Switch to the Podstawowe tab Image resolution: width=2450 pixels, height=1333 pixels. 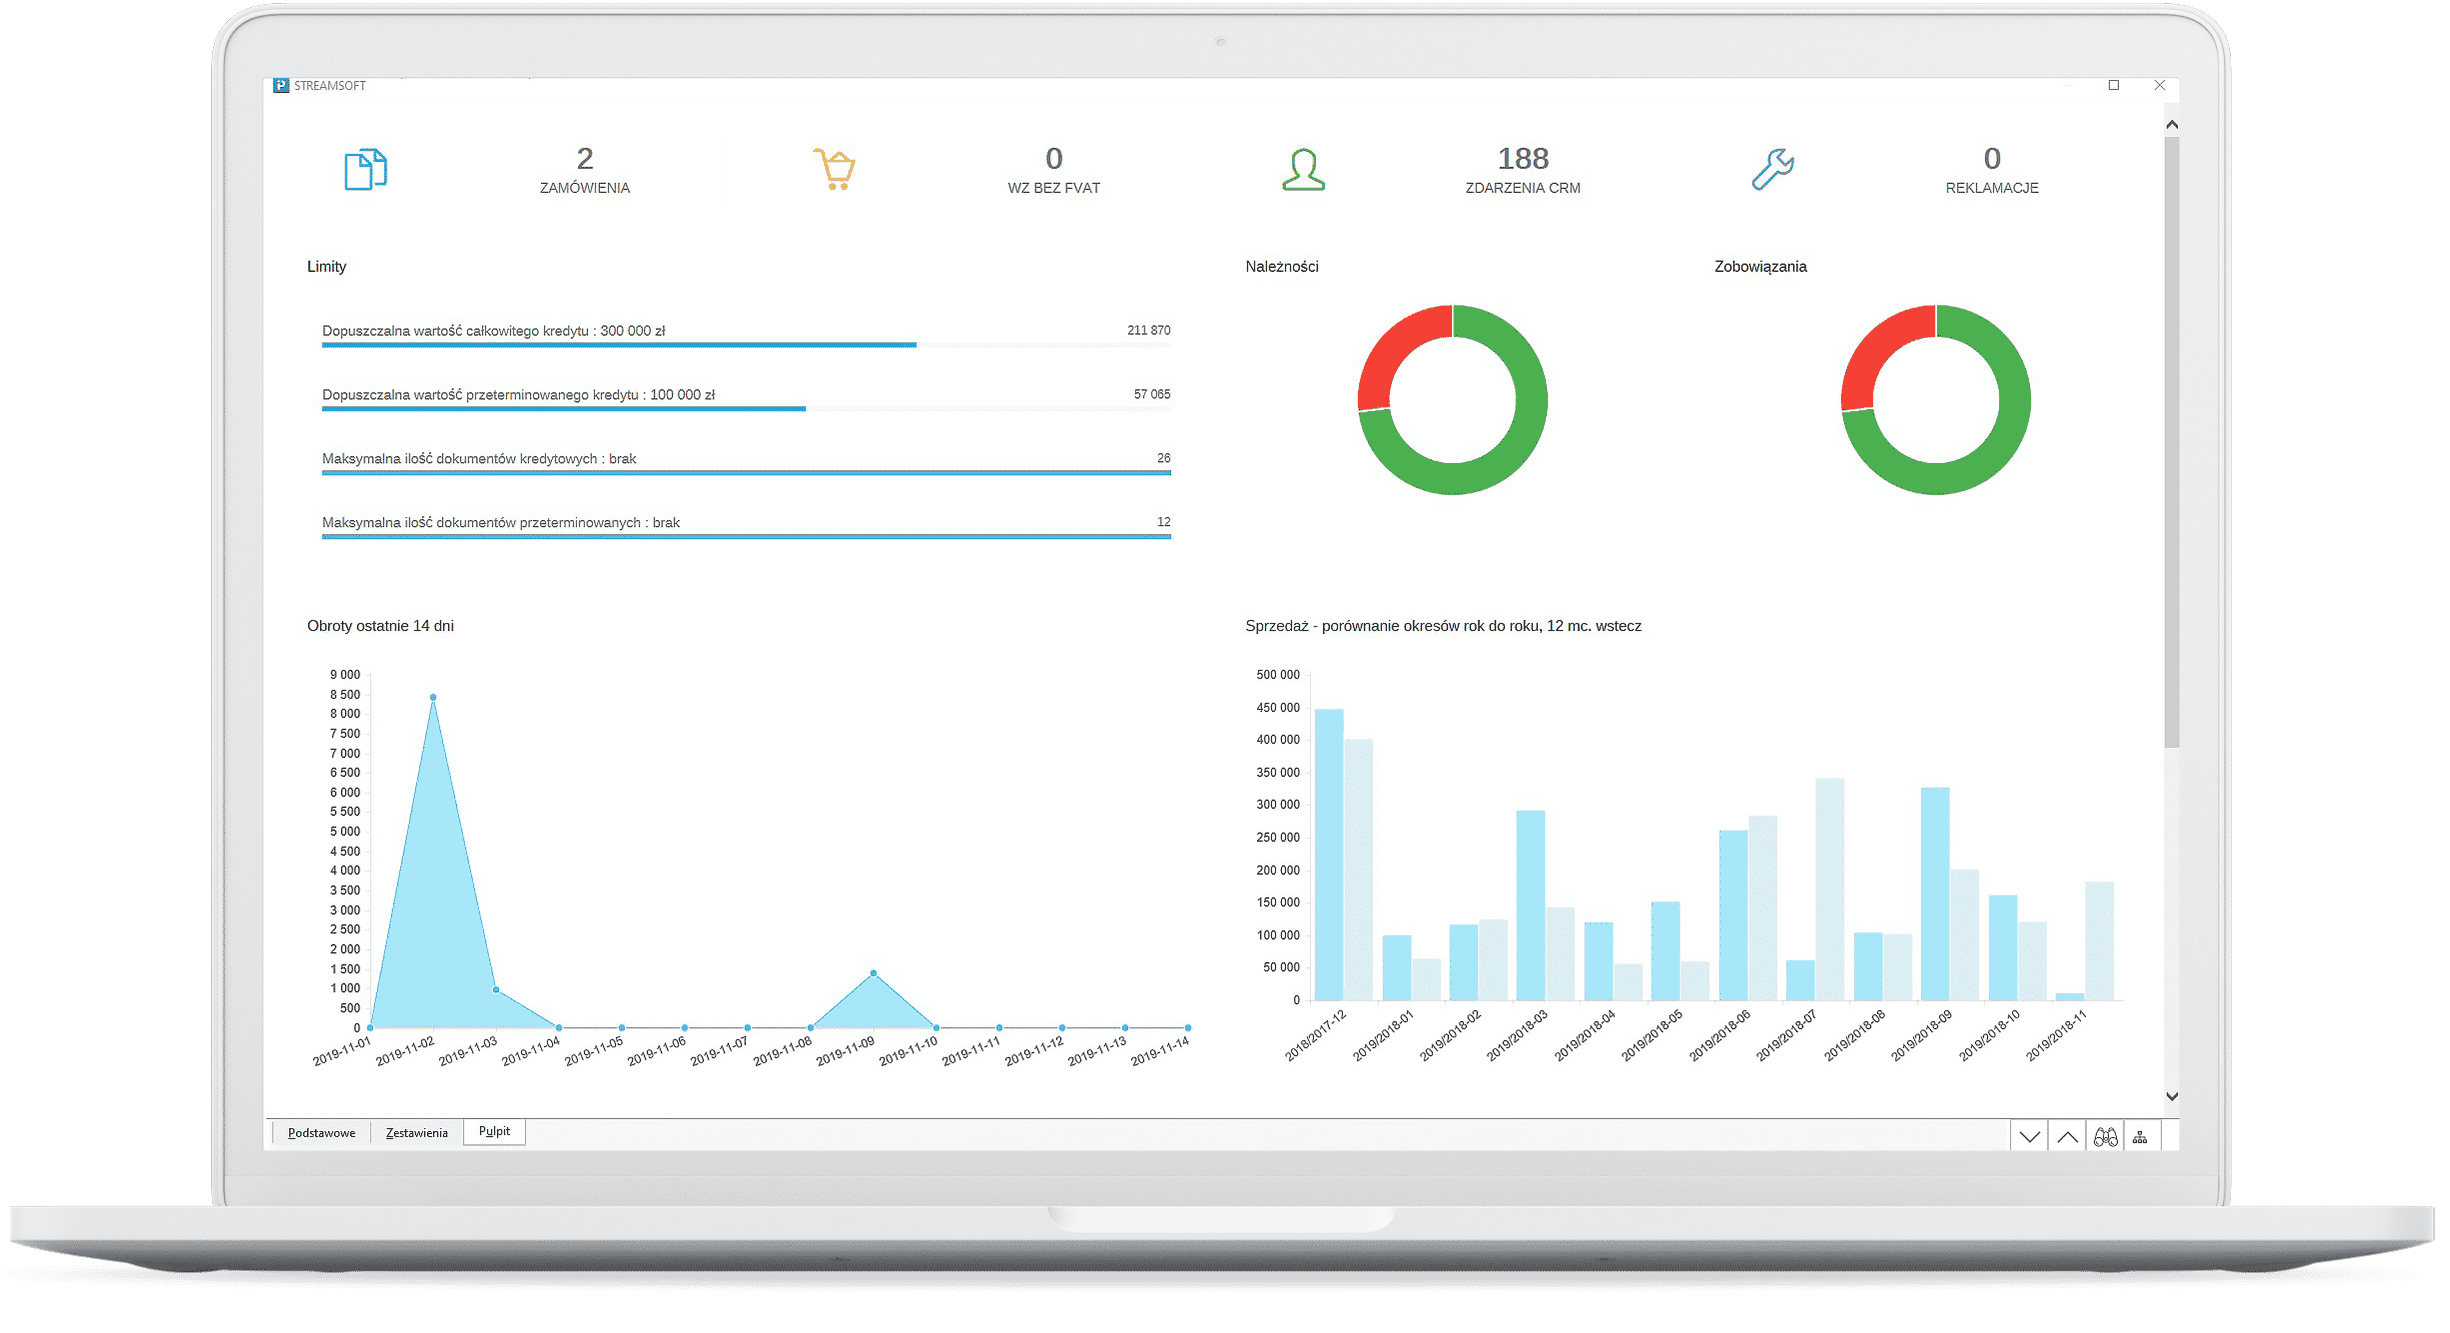pos(321,1133)
